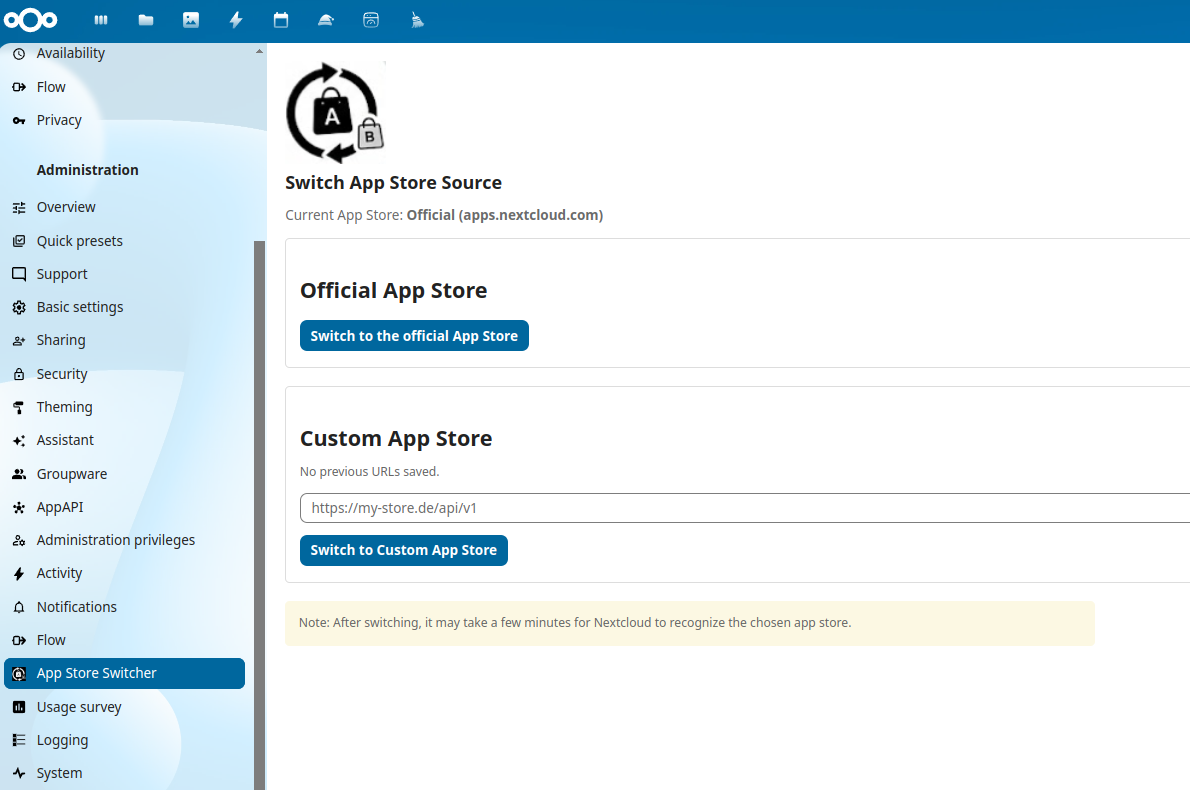
Task: Click the chat icon beside Support
Action: 19,274
